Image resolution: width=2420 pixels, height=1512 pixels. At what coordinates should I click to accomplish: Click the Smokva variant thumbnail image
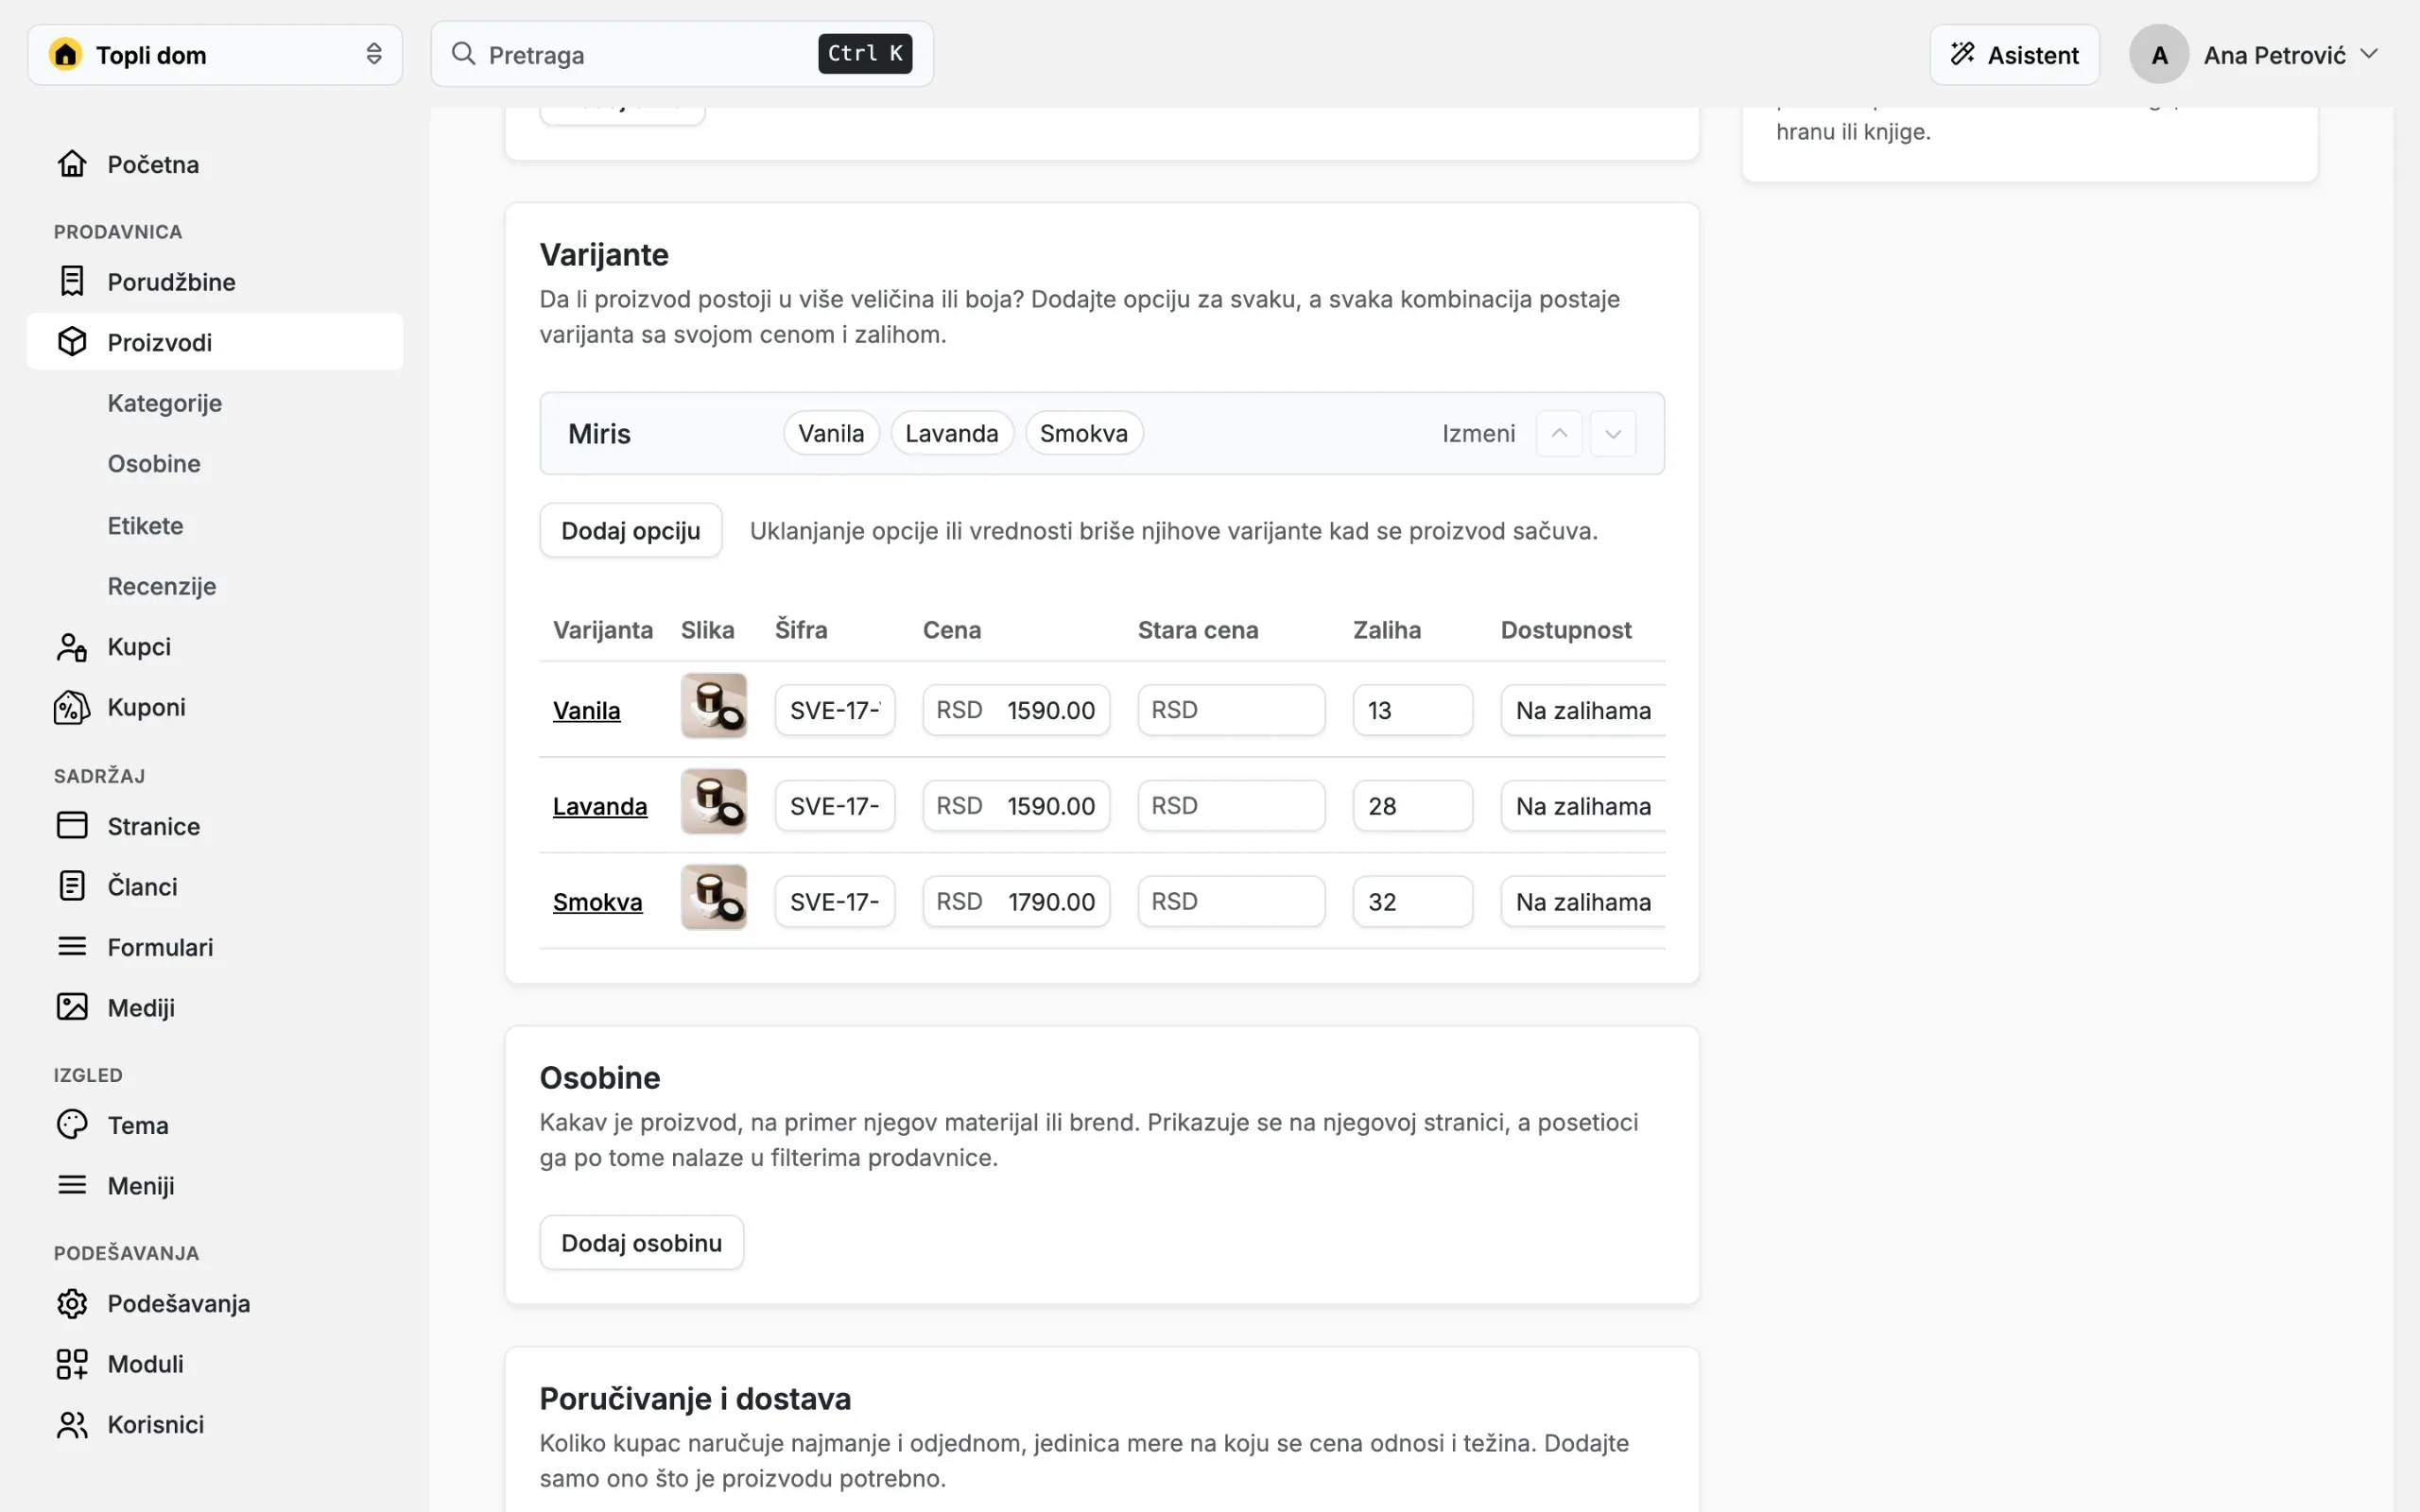tap(714, 897)
